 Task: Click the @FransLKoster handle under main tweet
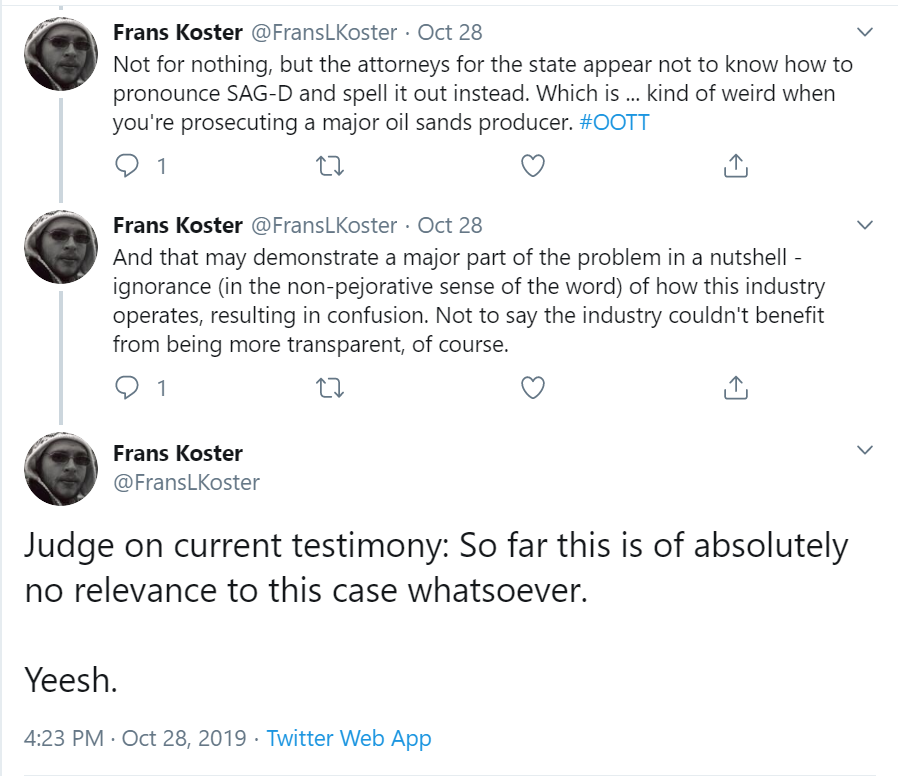186,482
